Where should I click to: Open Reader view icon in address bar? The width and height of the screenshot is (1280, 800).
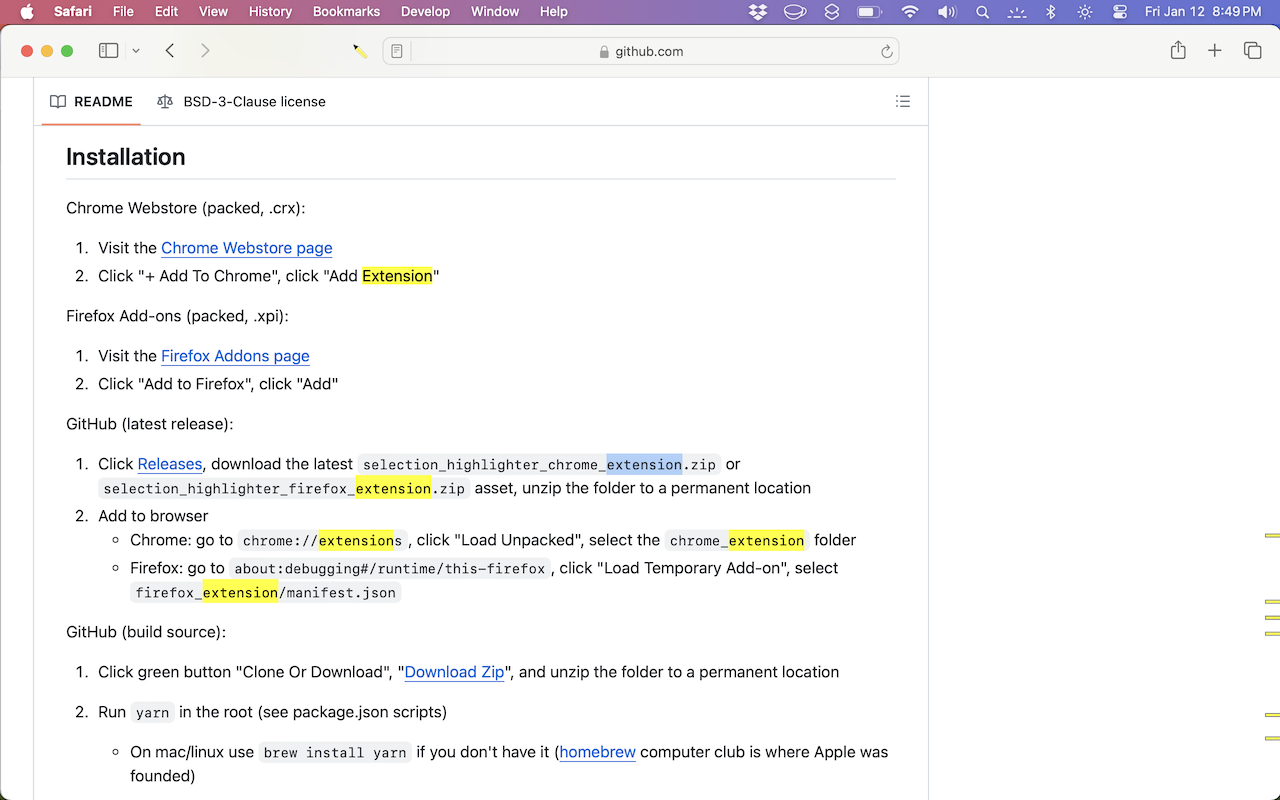click(397, 51)
